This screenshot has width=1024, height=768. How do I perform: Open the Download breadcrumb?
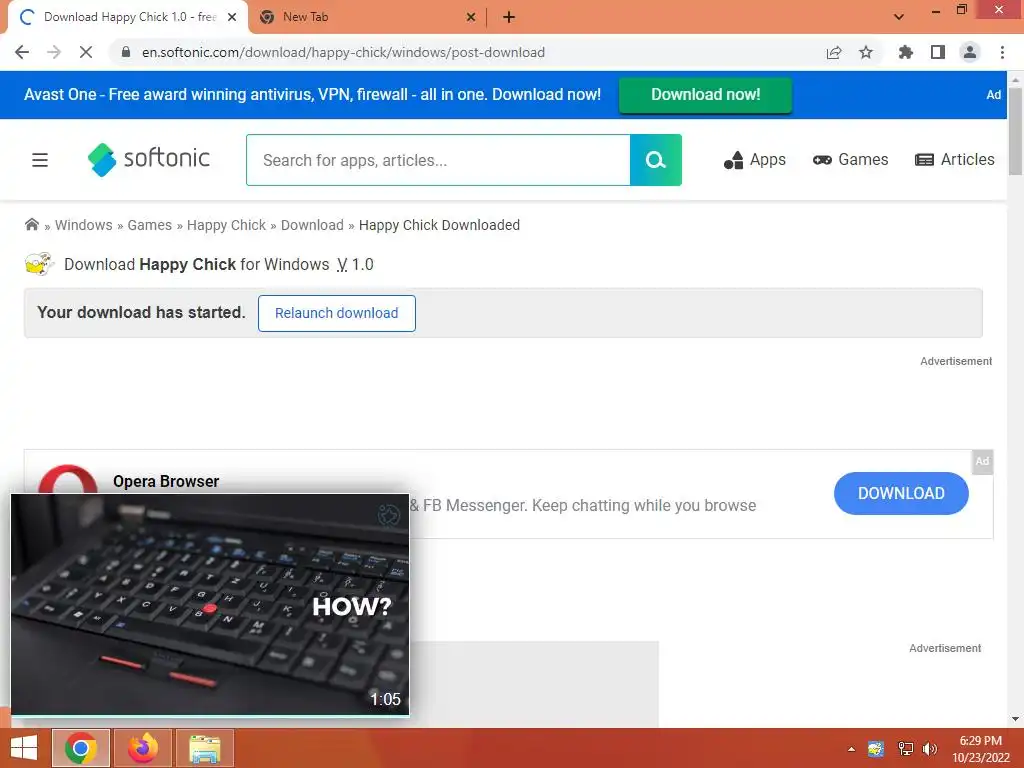[312, 225]
